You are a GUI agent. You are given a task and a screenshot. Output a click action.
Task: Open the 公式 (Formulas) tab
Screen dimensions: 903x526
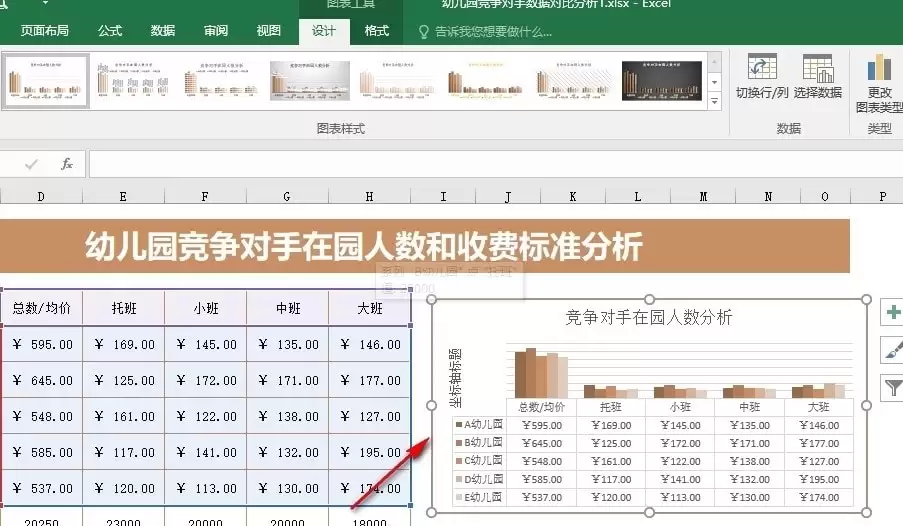coord(109,31)
